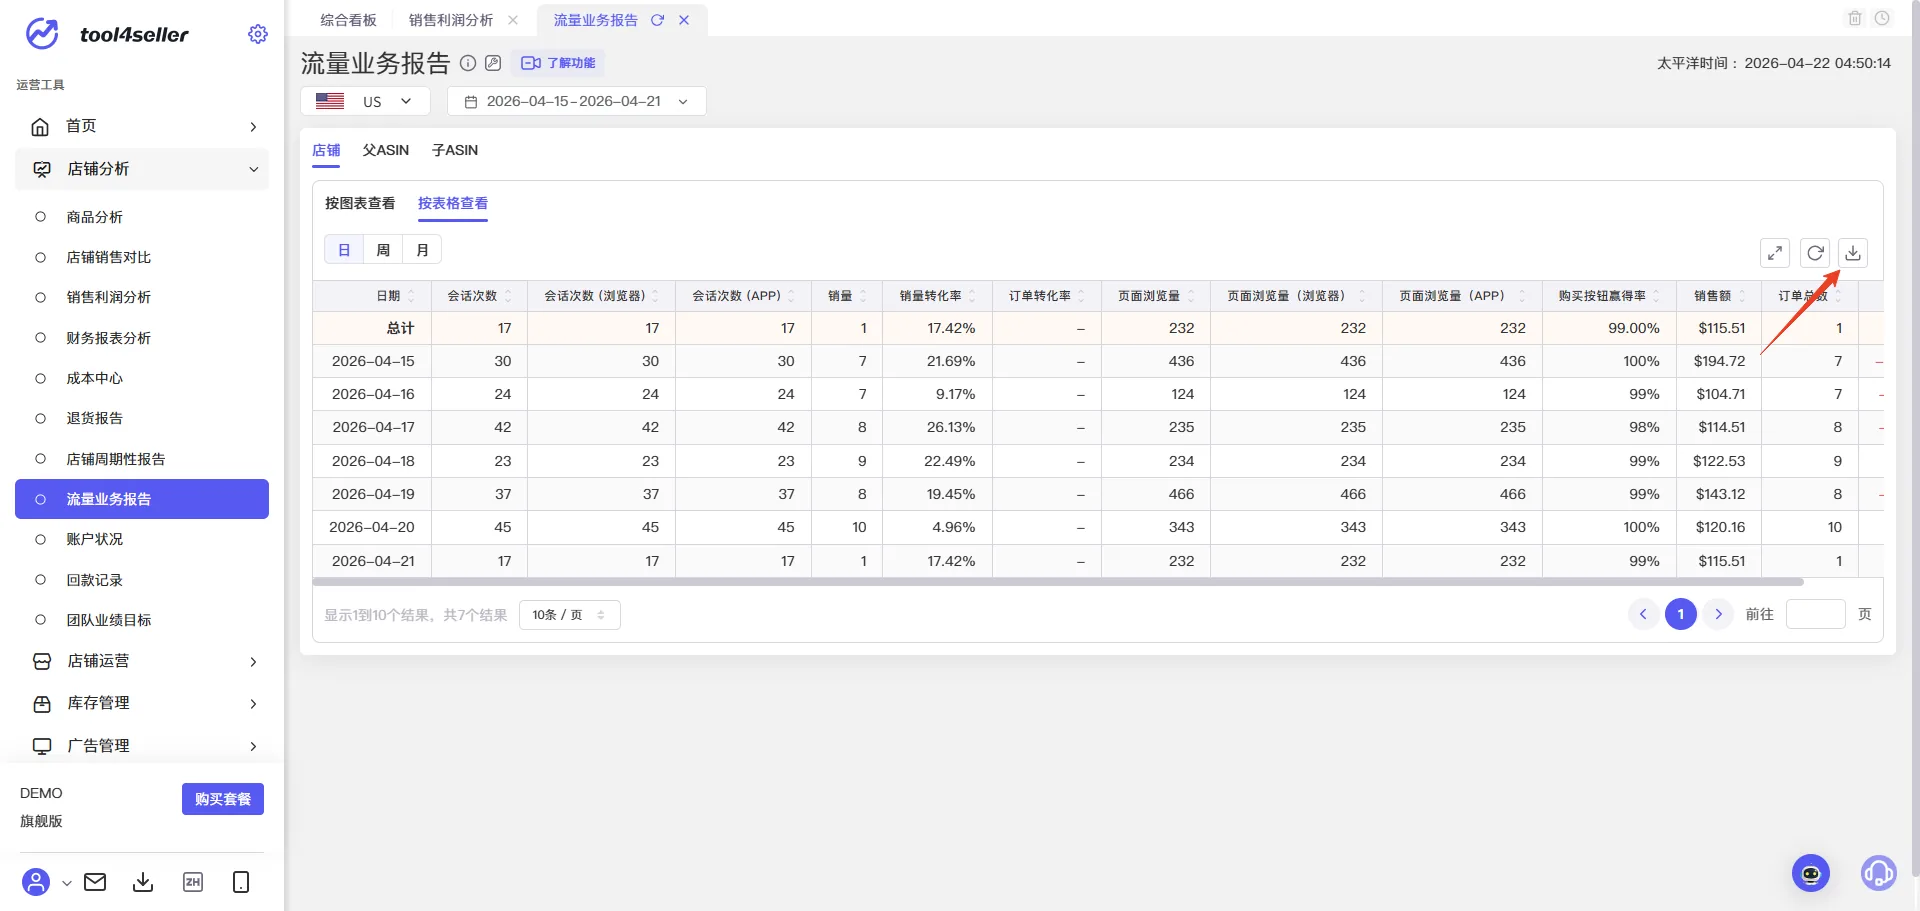Open the user avatar menu
The image size is (1920, 911).
(36, 882)
